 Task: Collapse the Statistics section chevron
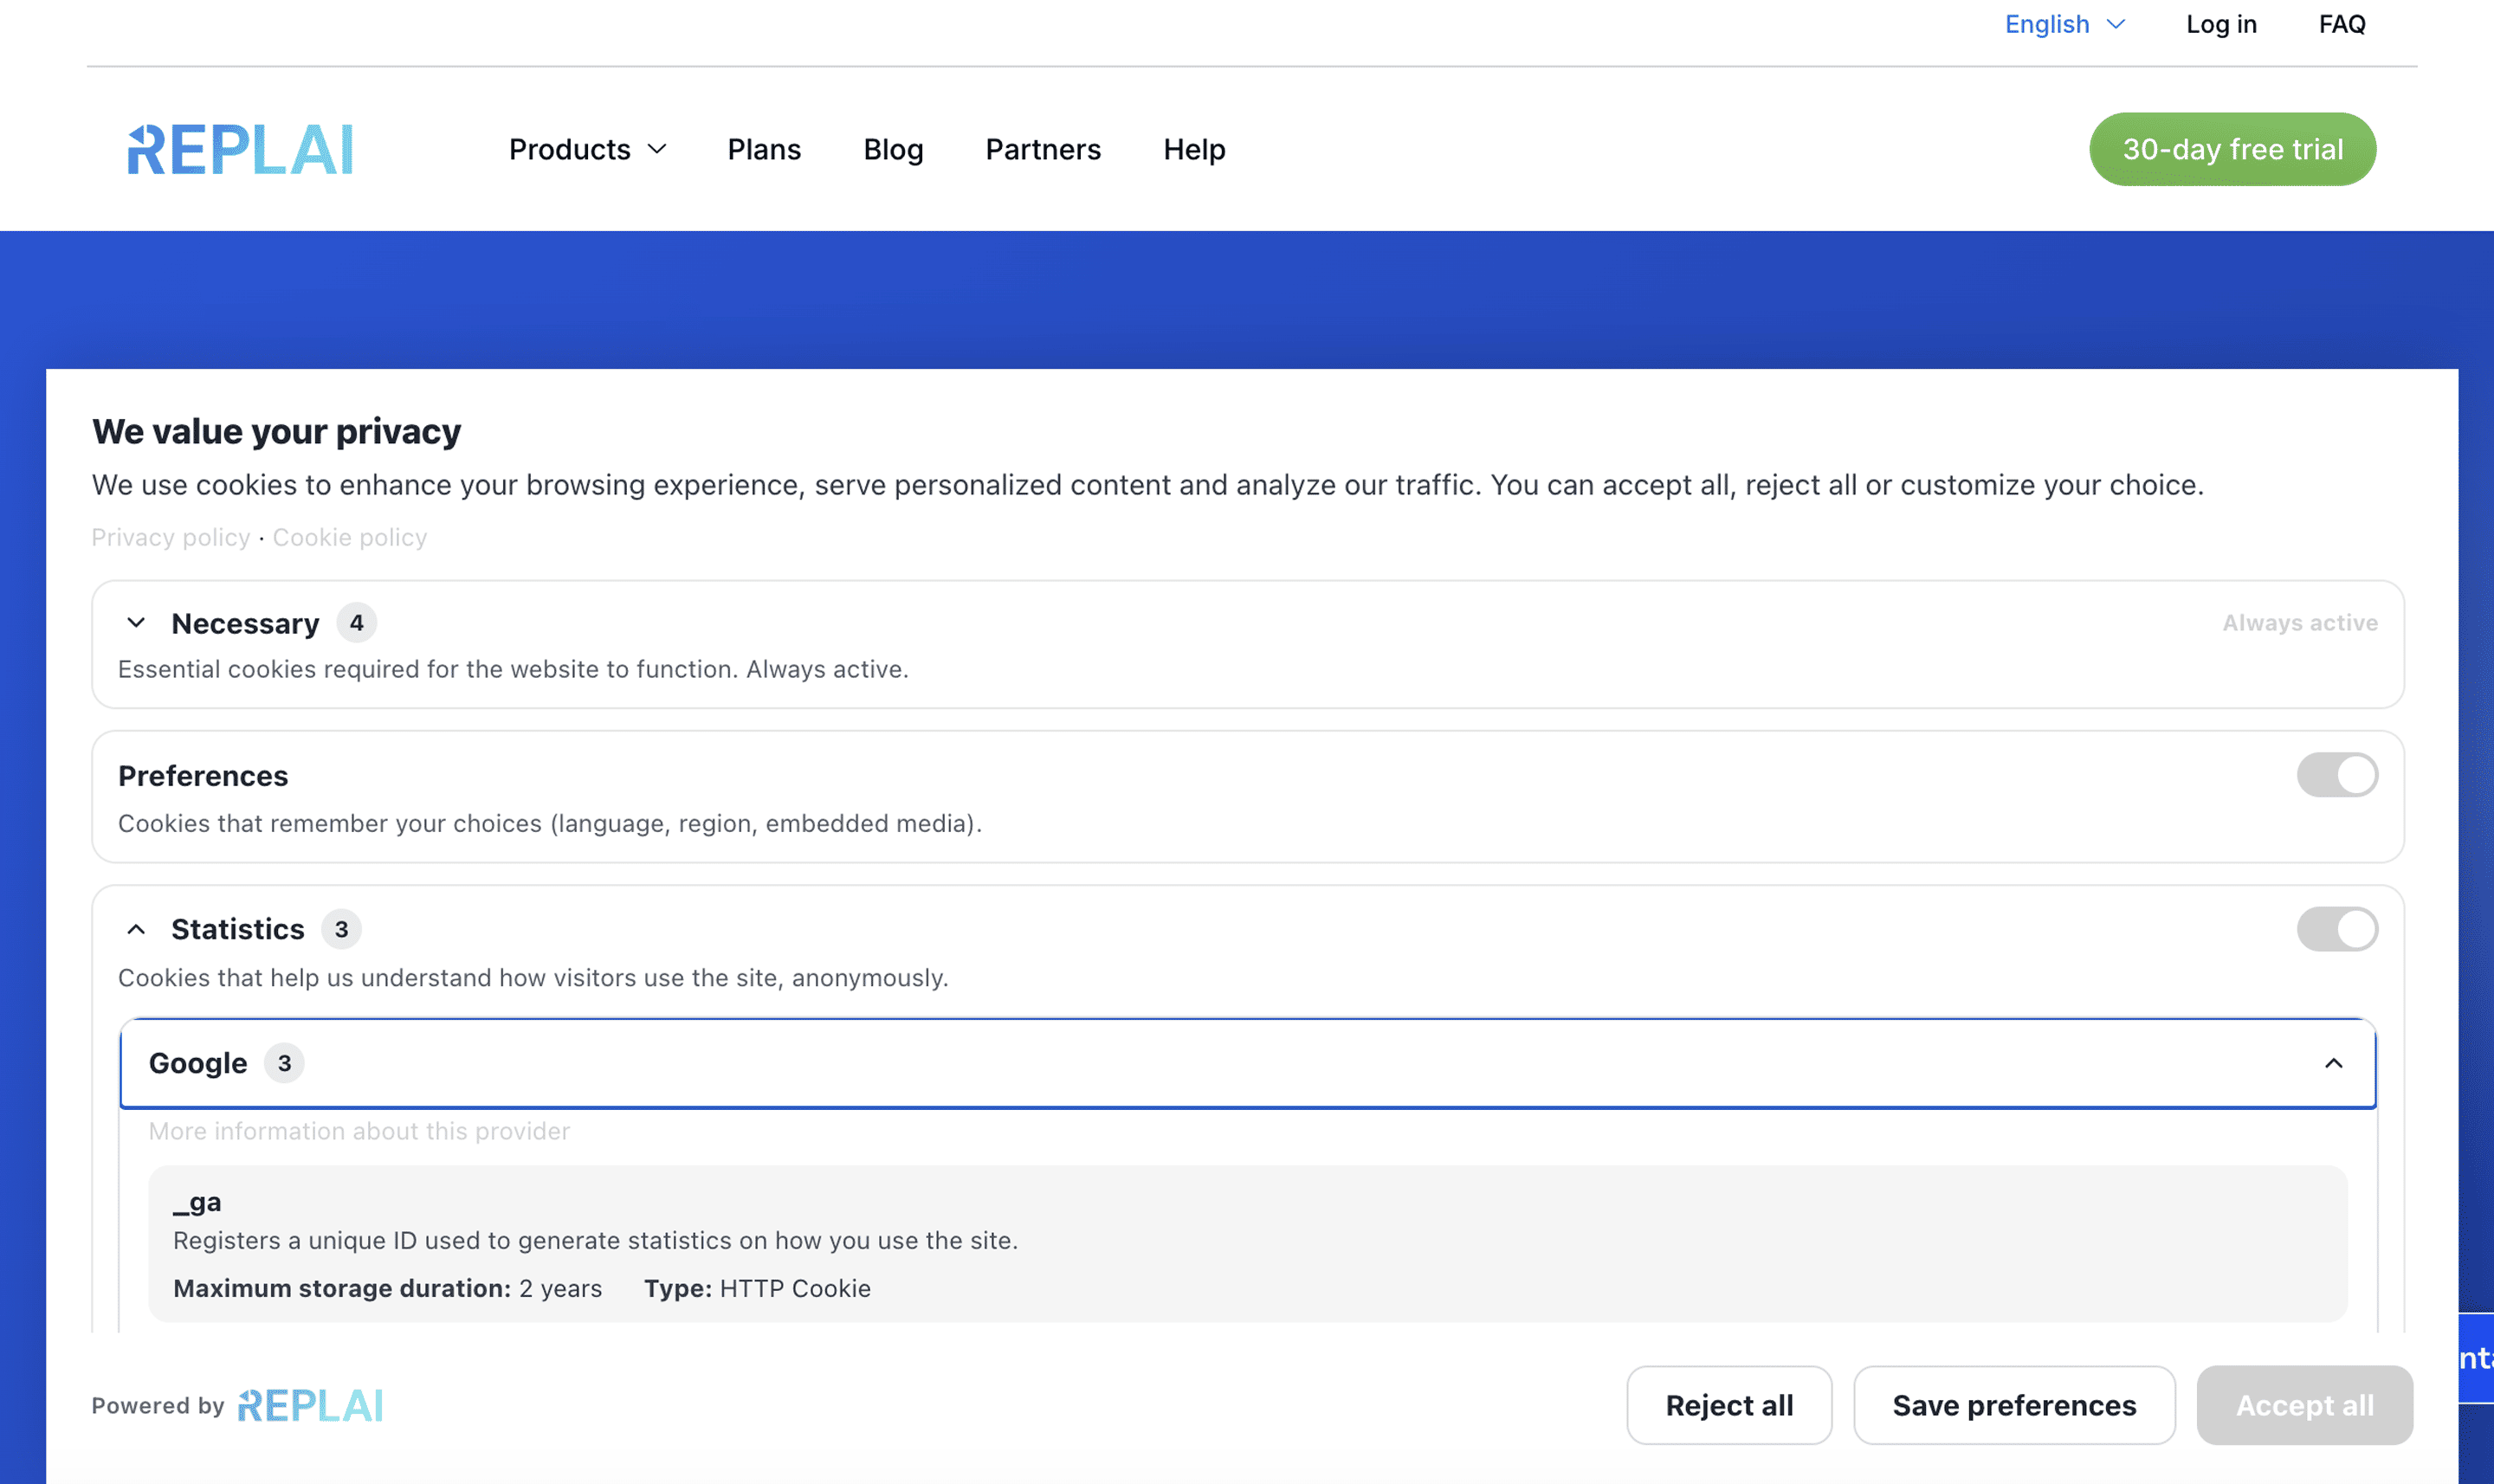(x=136, y=929)
